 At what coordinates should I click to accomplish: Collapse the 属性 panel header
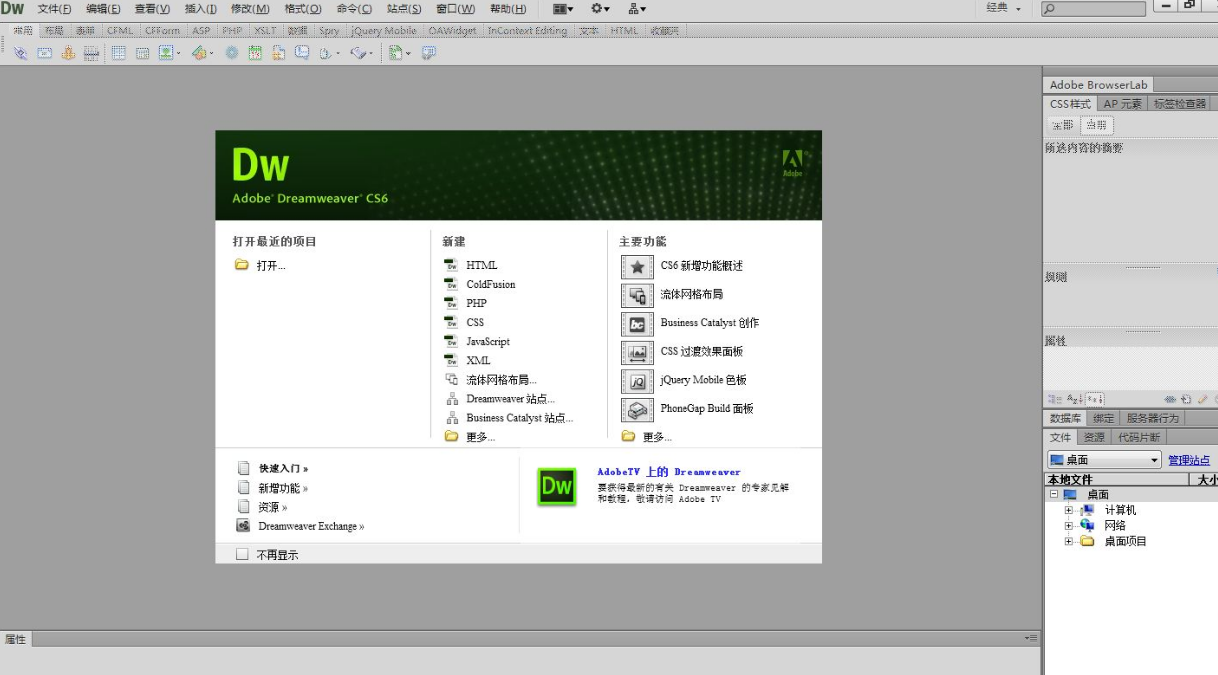click(x=16, y=639)
